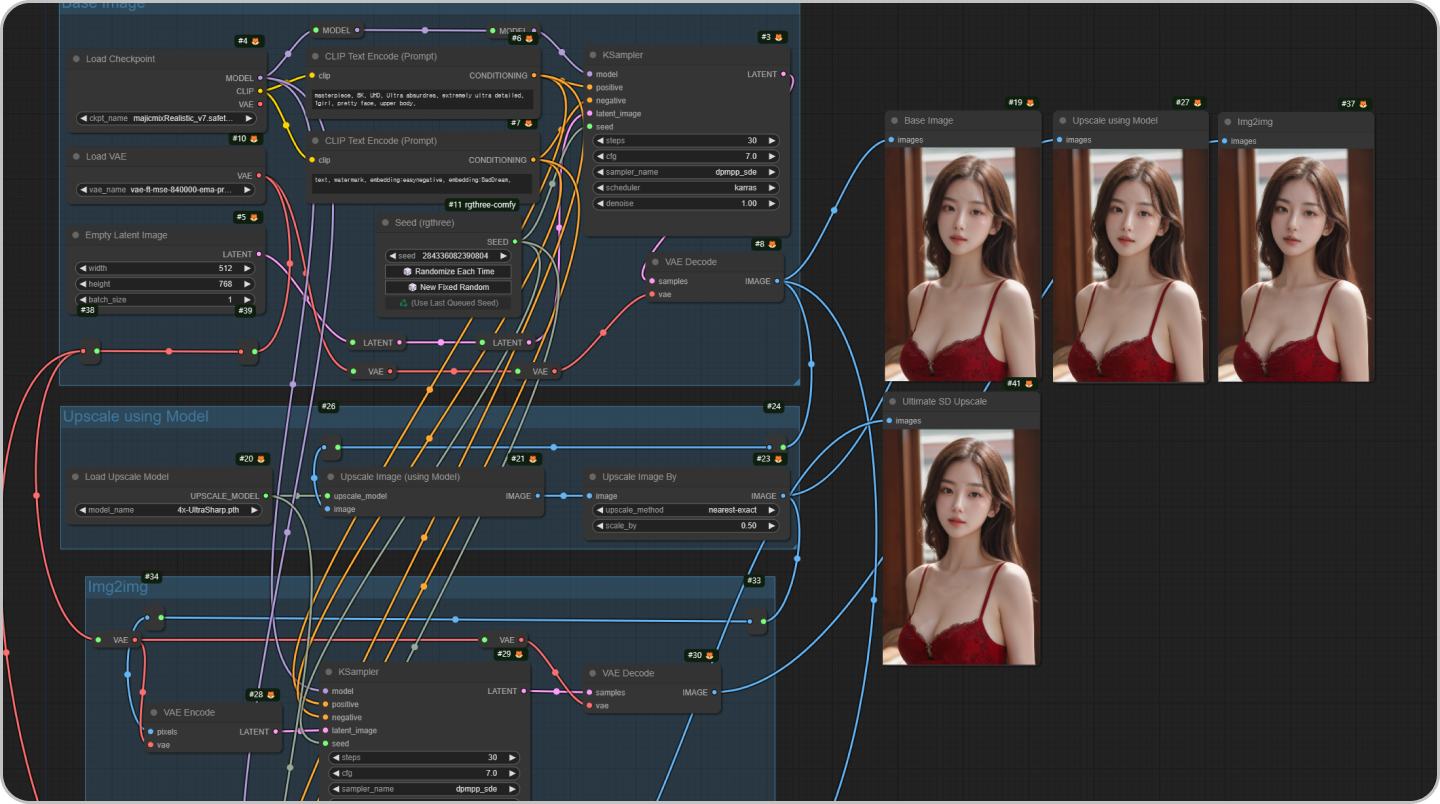The image size is (1440, 804).
Task: Collapse the Load Checkpoint node via its title dot
Action: 76,59
